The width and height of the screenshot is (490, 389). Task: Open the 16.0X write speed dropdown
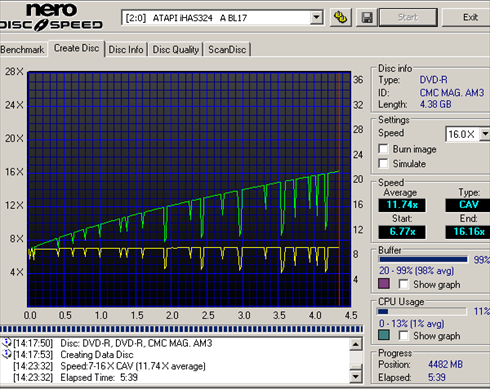(467, 134)
